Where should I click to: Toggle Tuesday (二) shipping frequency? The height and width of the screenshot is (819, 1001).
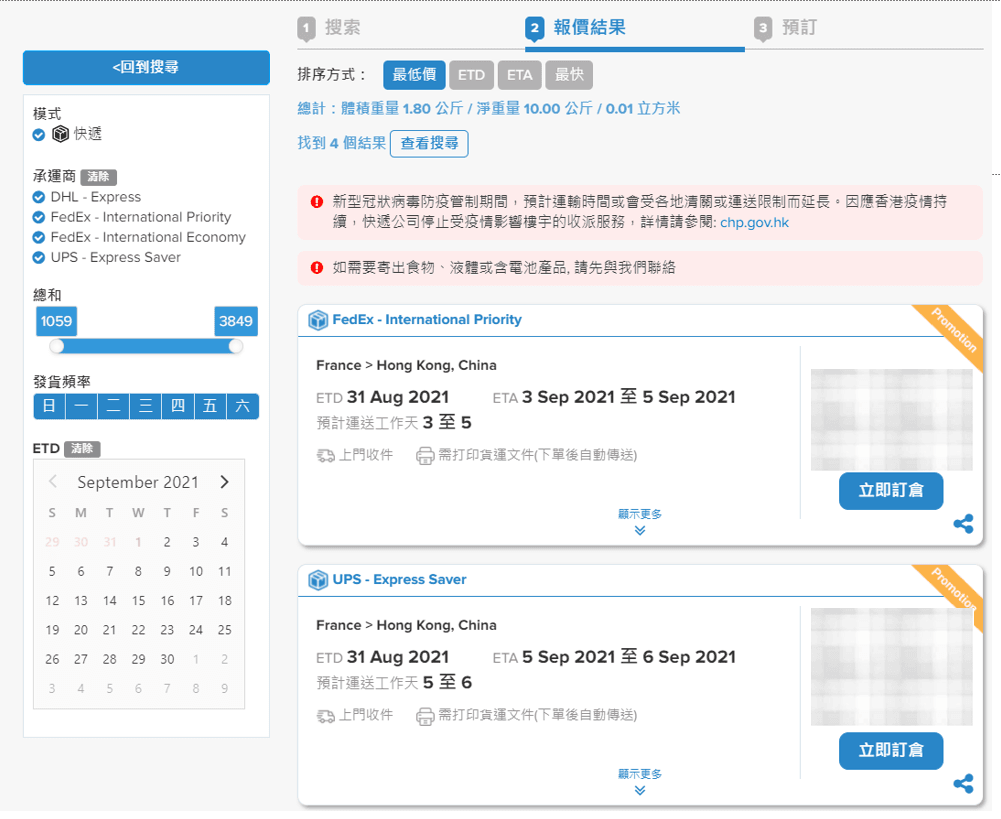pyautogui.click(x=114, y=406)
